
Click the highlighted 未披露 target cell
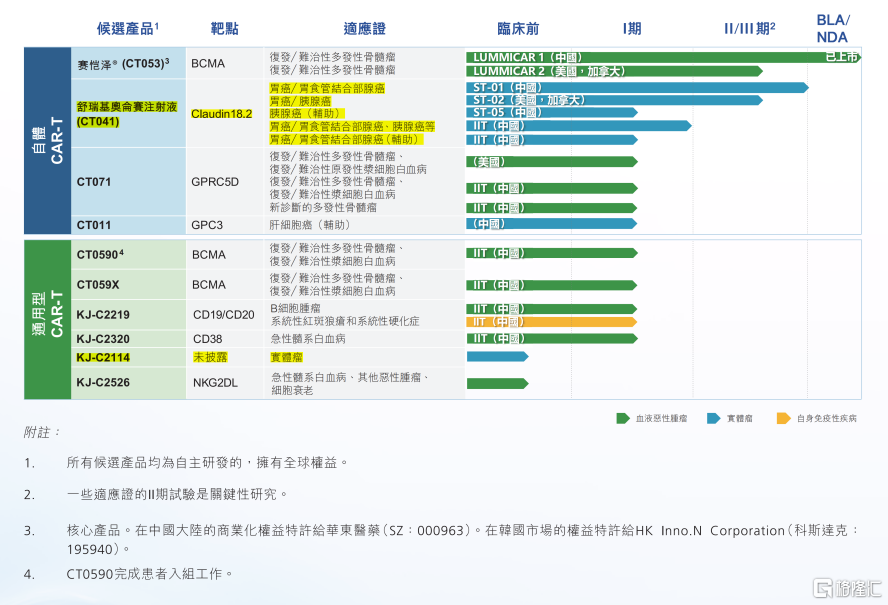(210, 357)
